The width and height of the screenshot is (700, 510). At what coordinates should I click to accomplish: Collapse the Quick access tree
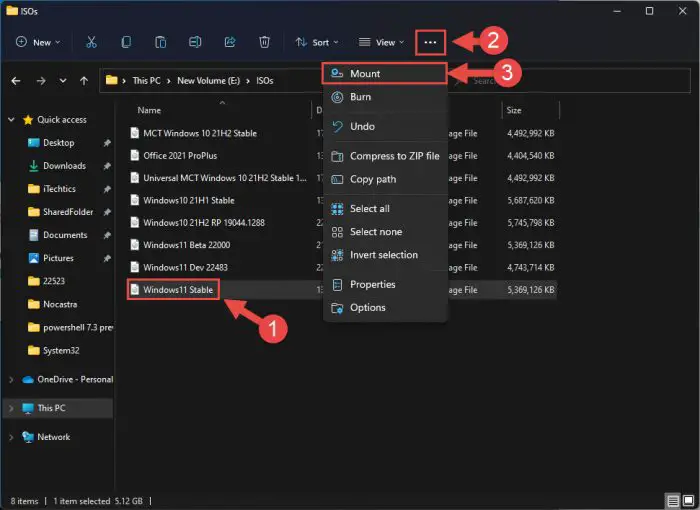point(11,120)
